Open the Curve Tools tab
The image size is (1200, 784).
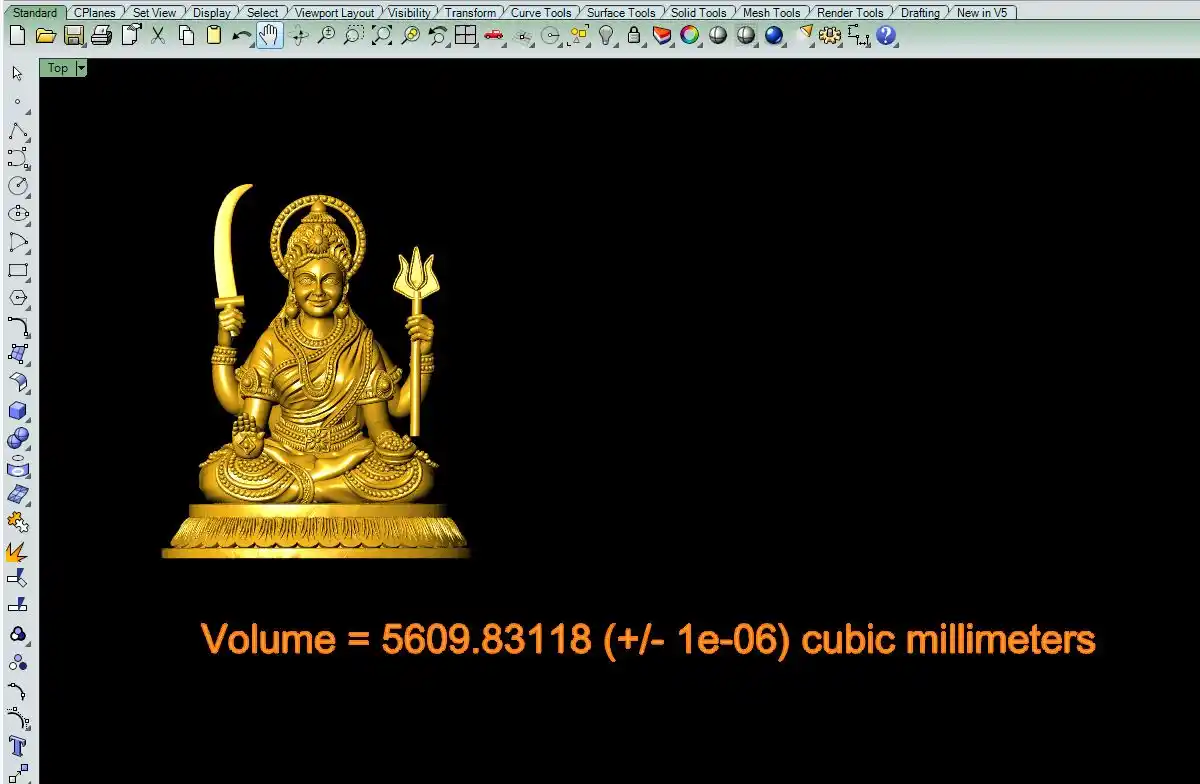540,13
